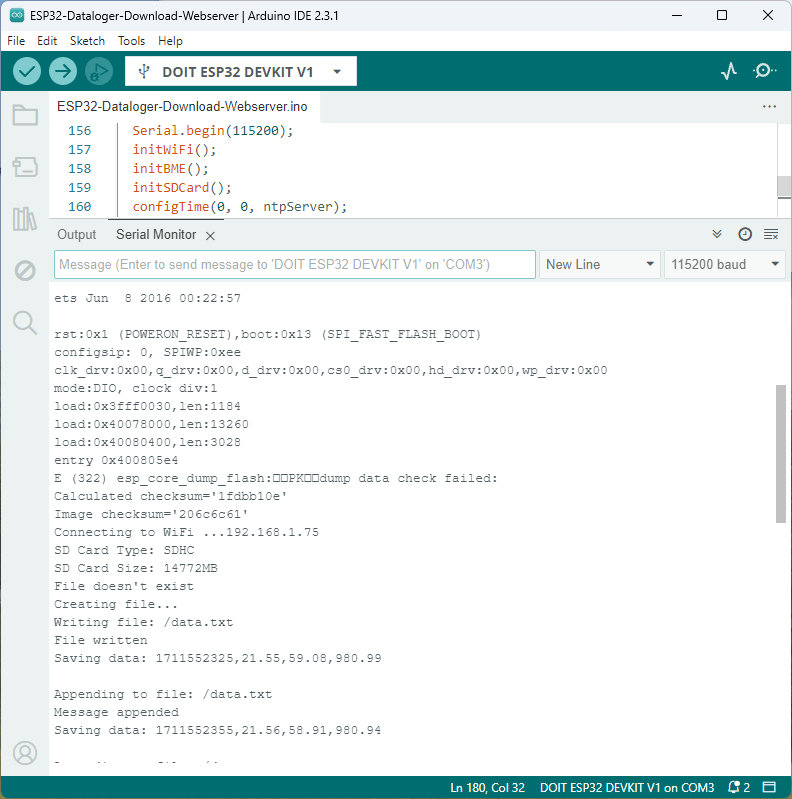
Task: Click the Upload arrow button
Action: 63,71
